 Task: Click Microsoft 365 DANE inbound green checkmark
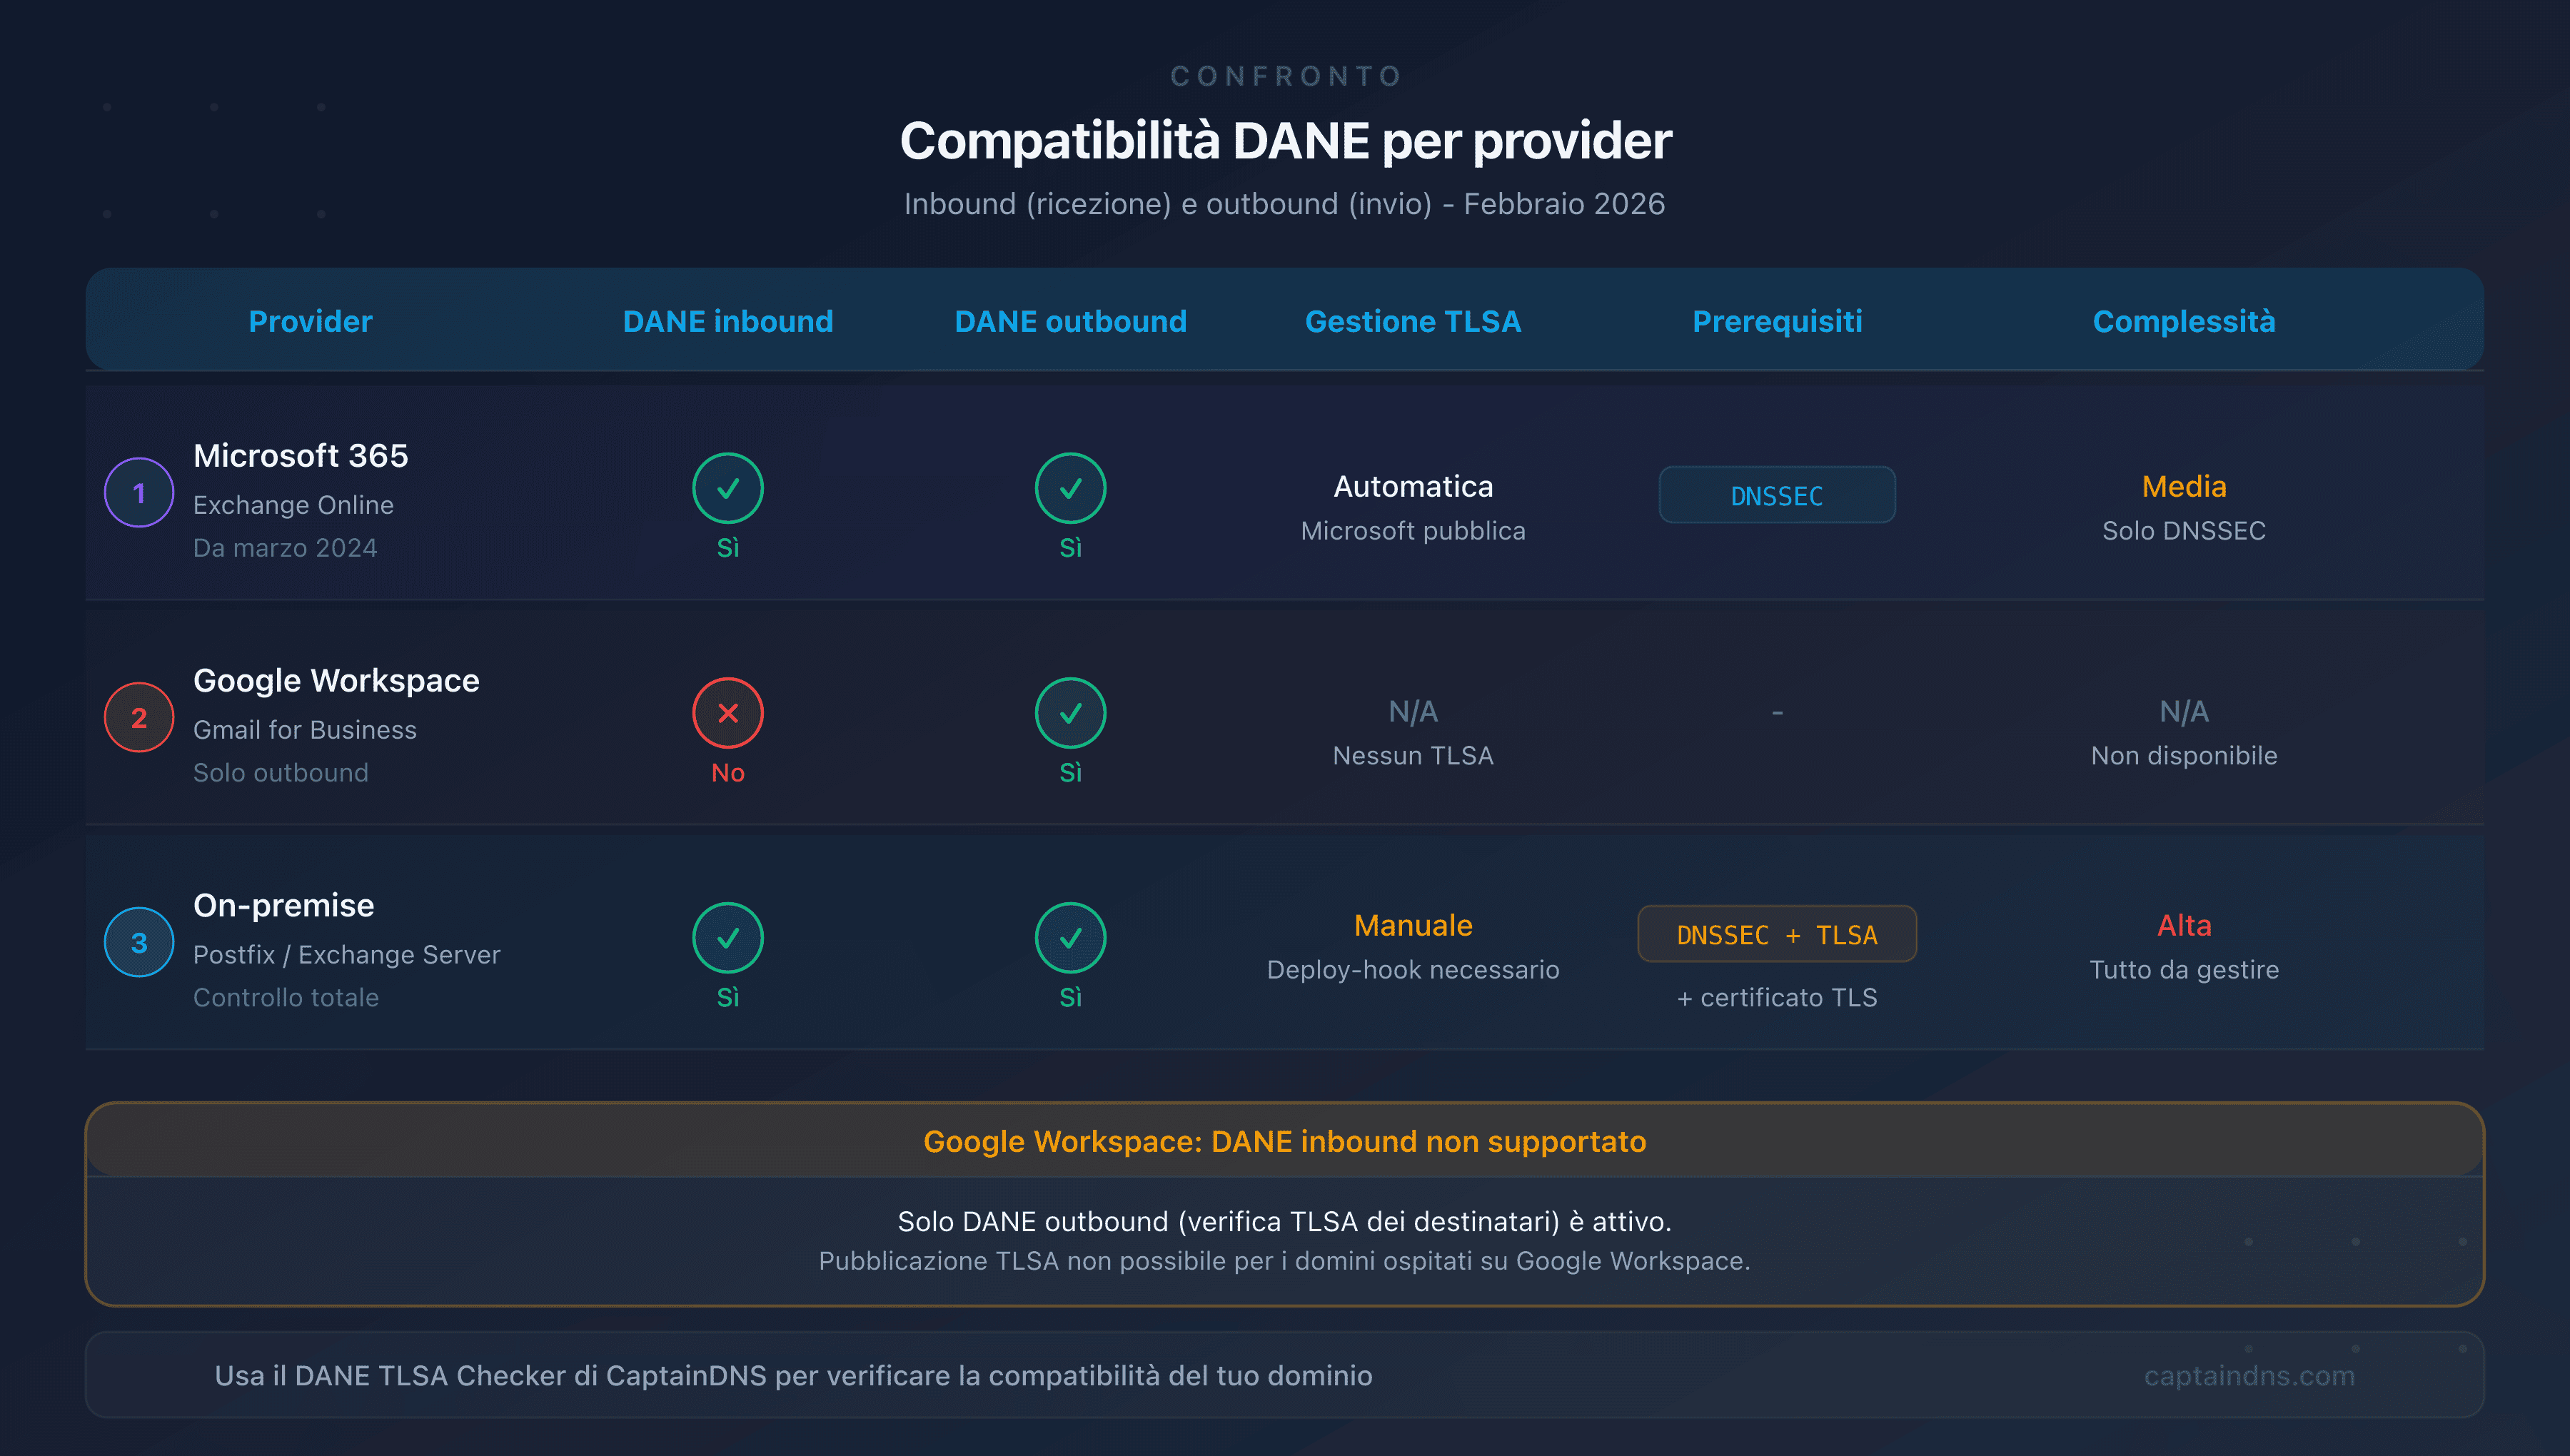click(728, 488)
